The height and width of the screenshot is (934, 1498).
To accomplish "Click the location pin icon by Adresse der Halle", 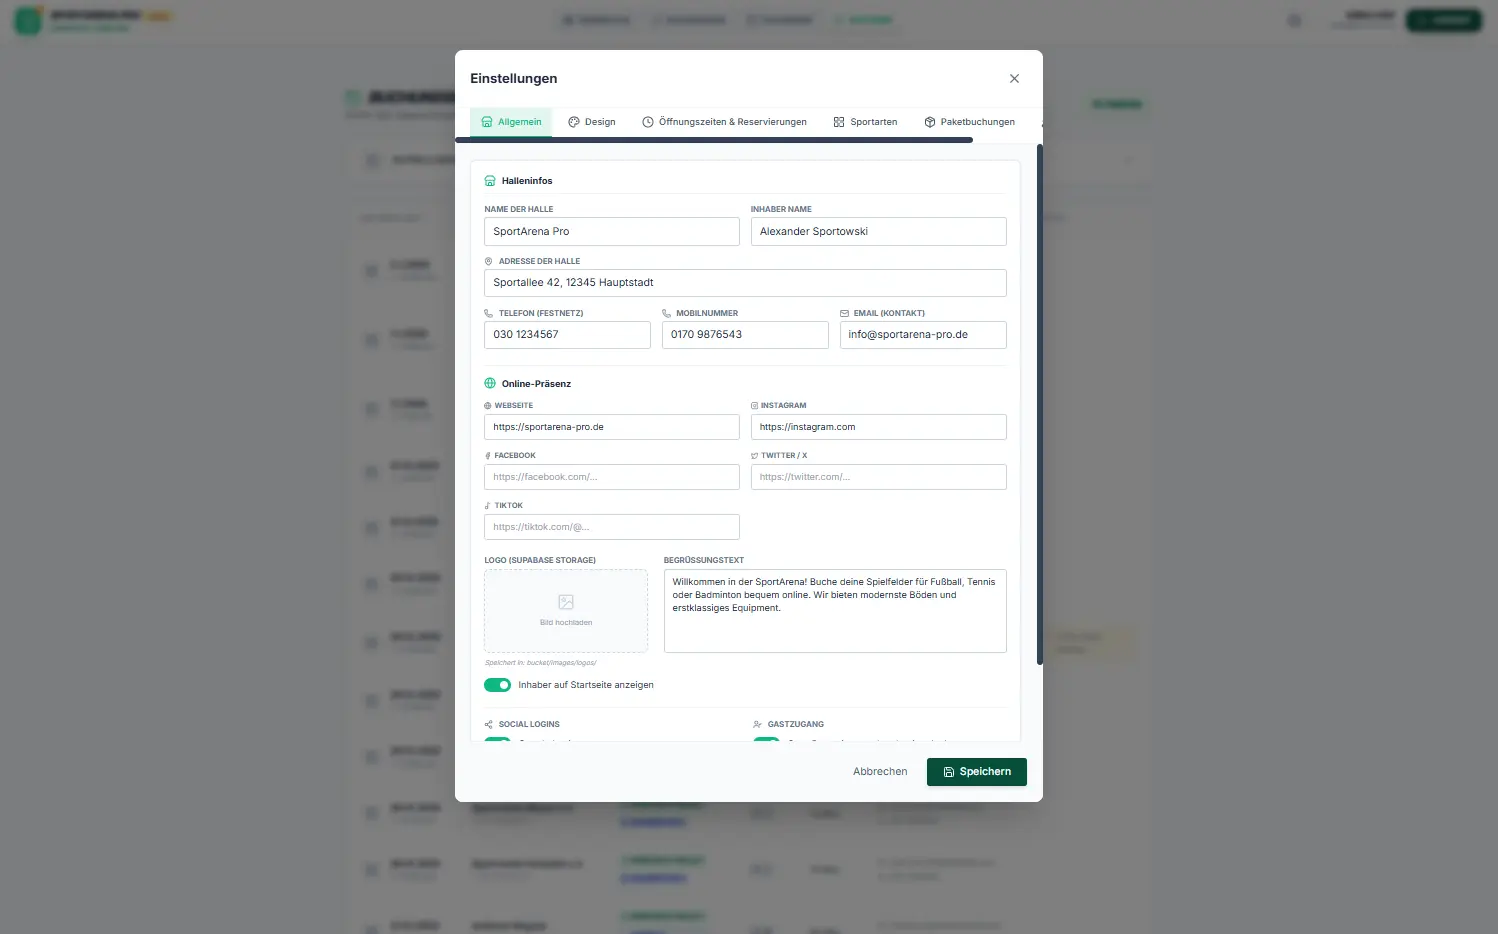I will pos(489,261).
